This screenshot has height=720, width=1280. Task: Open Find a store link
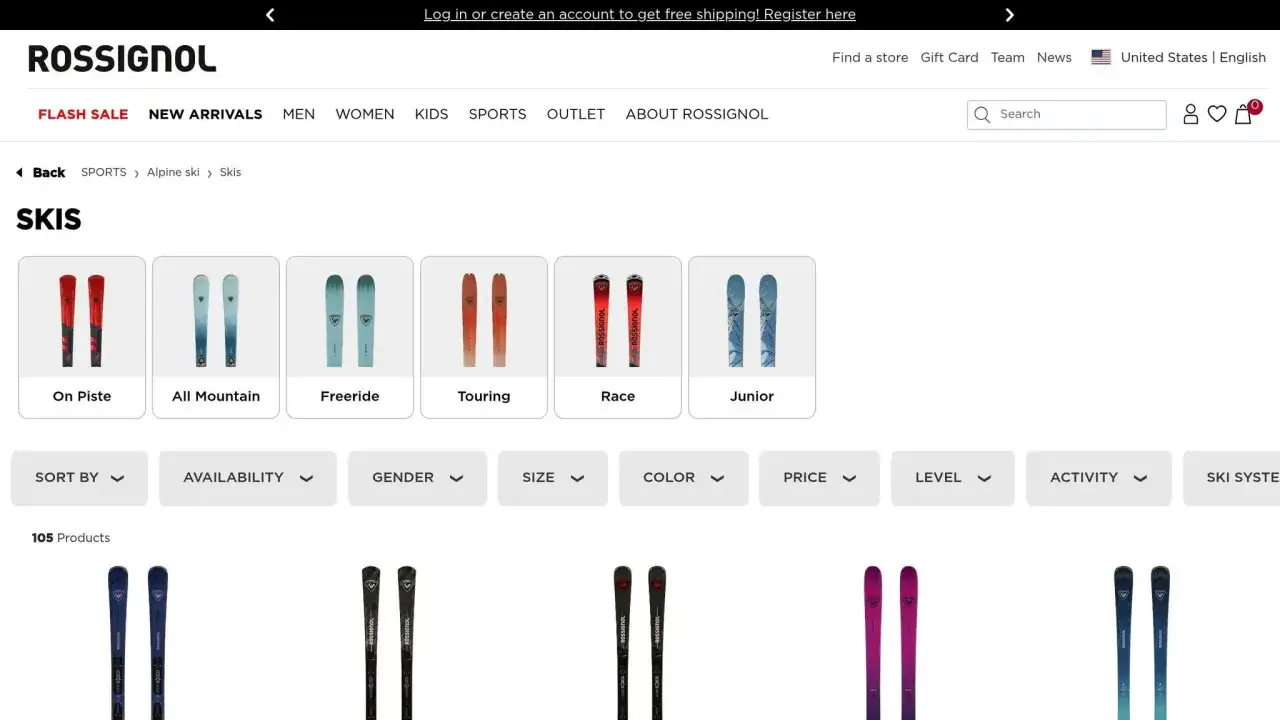tap(870, 58)
